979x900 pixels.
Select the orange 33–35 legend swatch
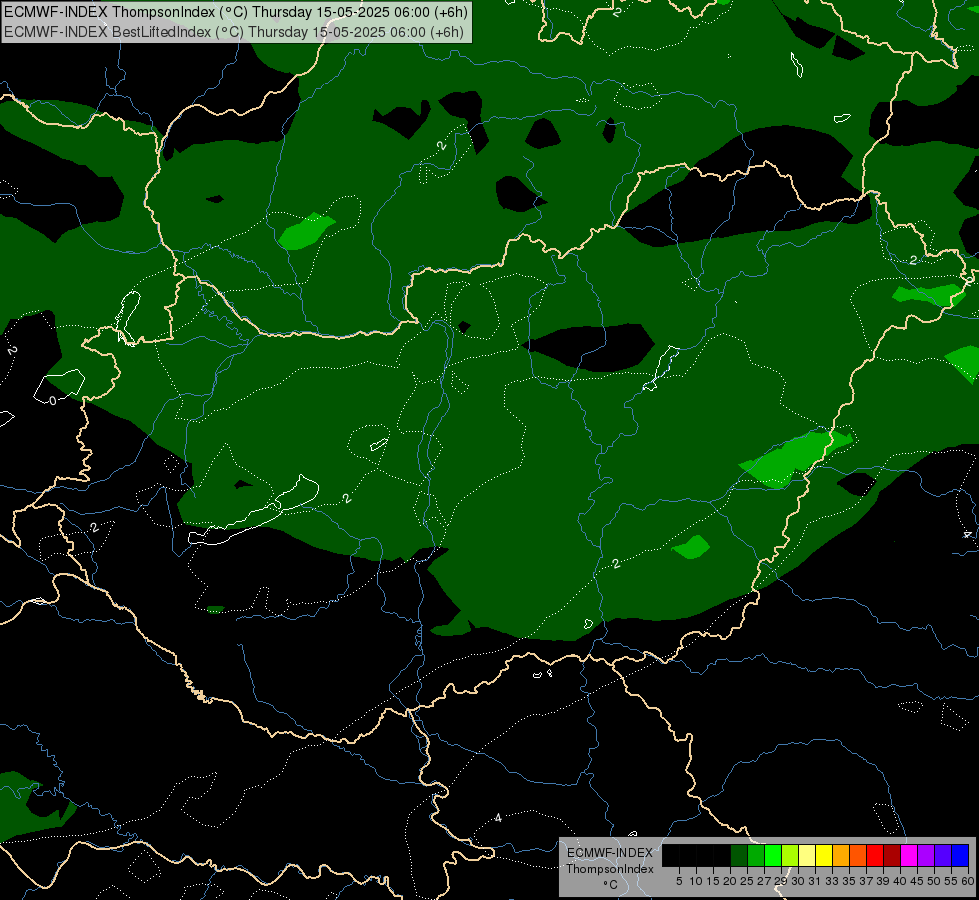pos(841,855)
